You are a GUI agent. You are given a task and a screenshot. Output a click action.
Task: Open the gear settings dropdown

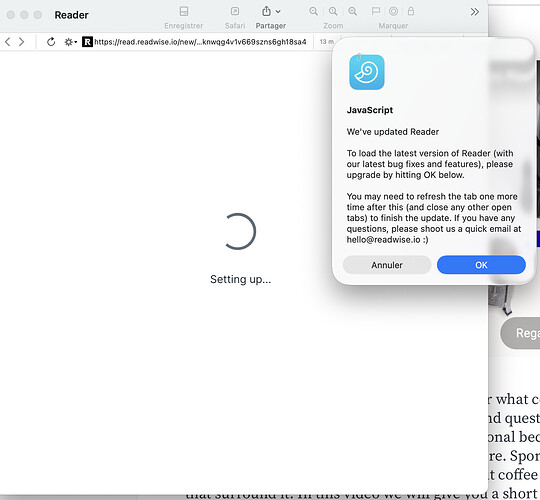(71, 42)
